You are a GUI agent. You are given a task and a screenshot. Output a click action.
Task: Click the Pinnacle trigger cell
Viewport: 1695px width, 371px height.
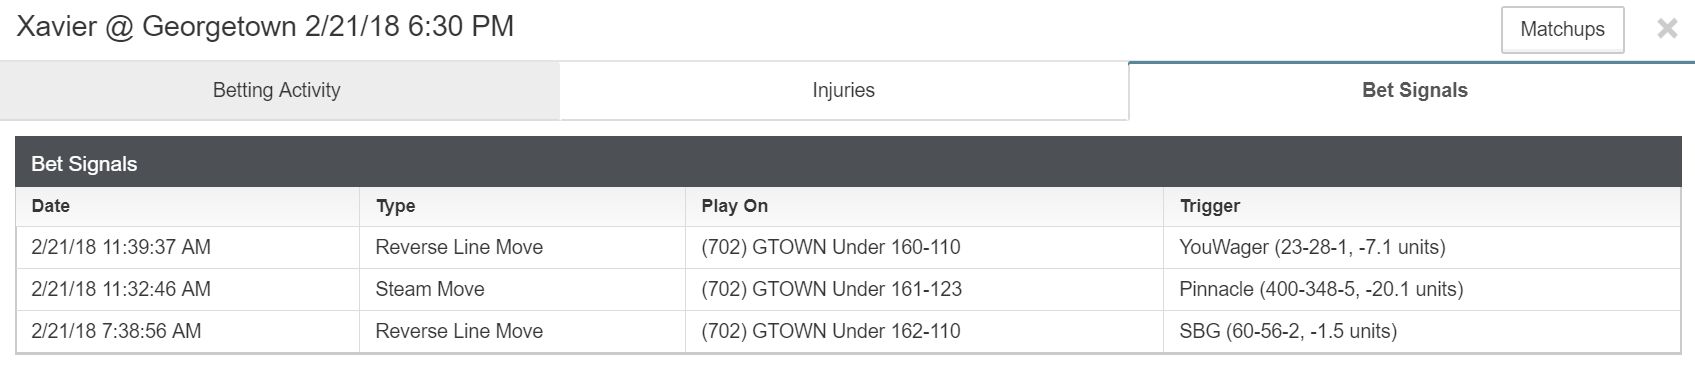(x=1422, y=289)
